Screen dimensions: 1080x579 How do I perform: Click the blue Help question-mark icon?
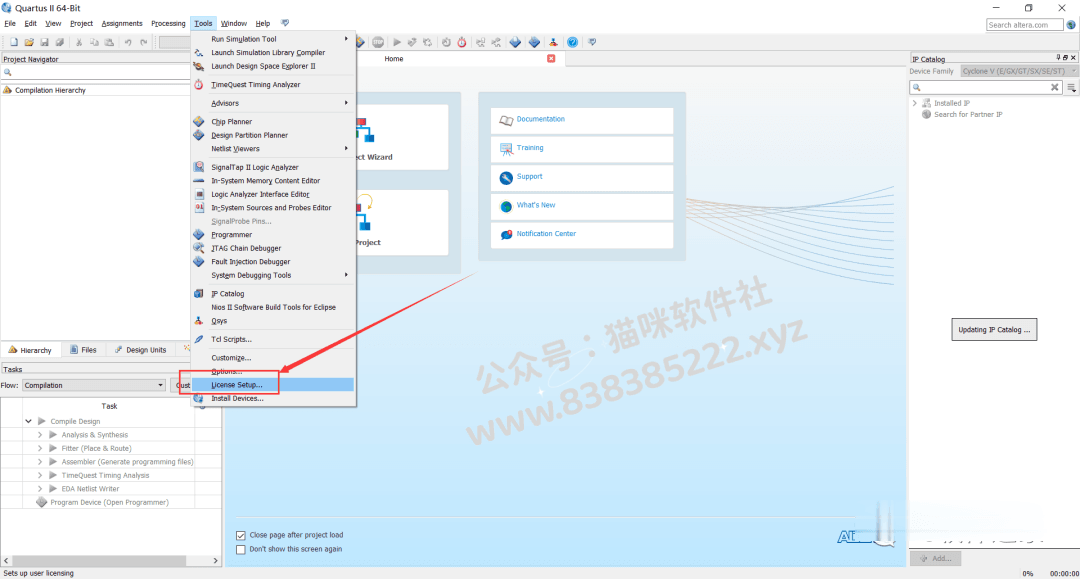pos(572,42)
